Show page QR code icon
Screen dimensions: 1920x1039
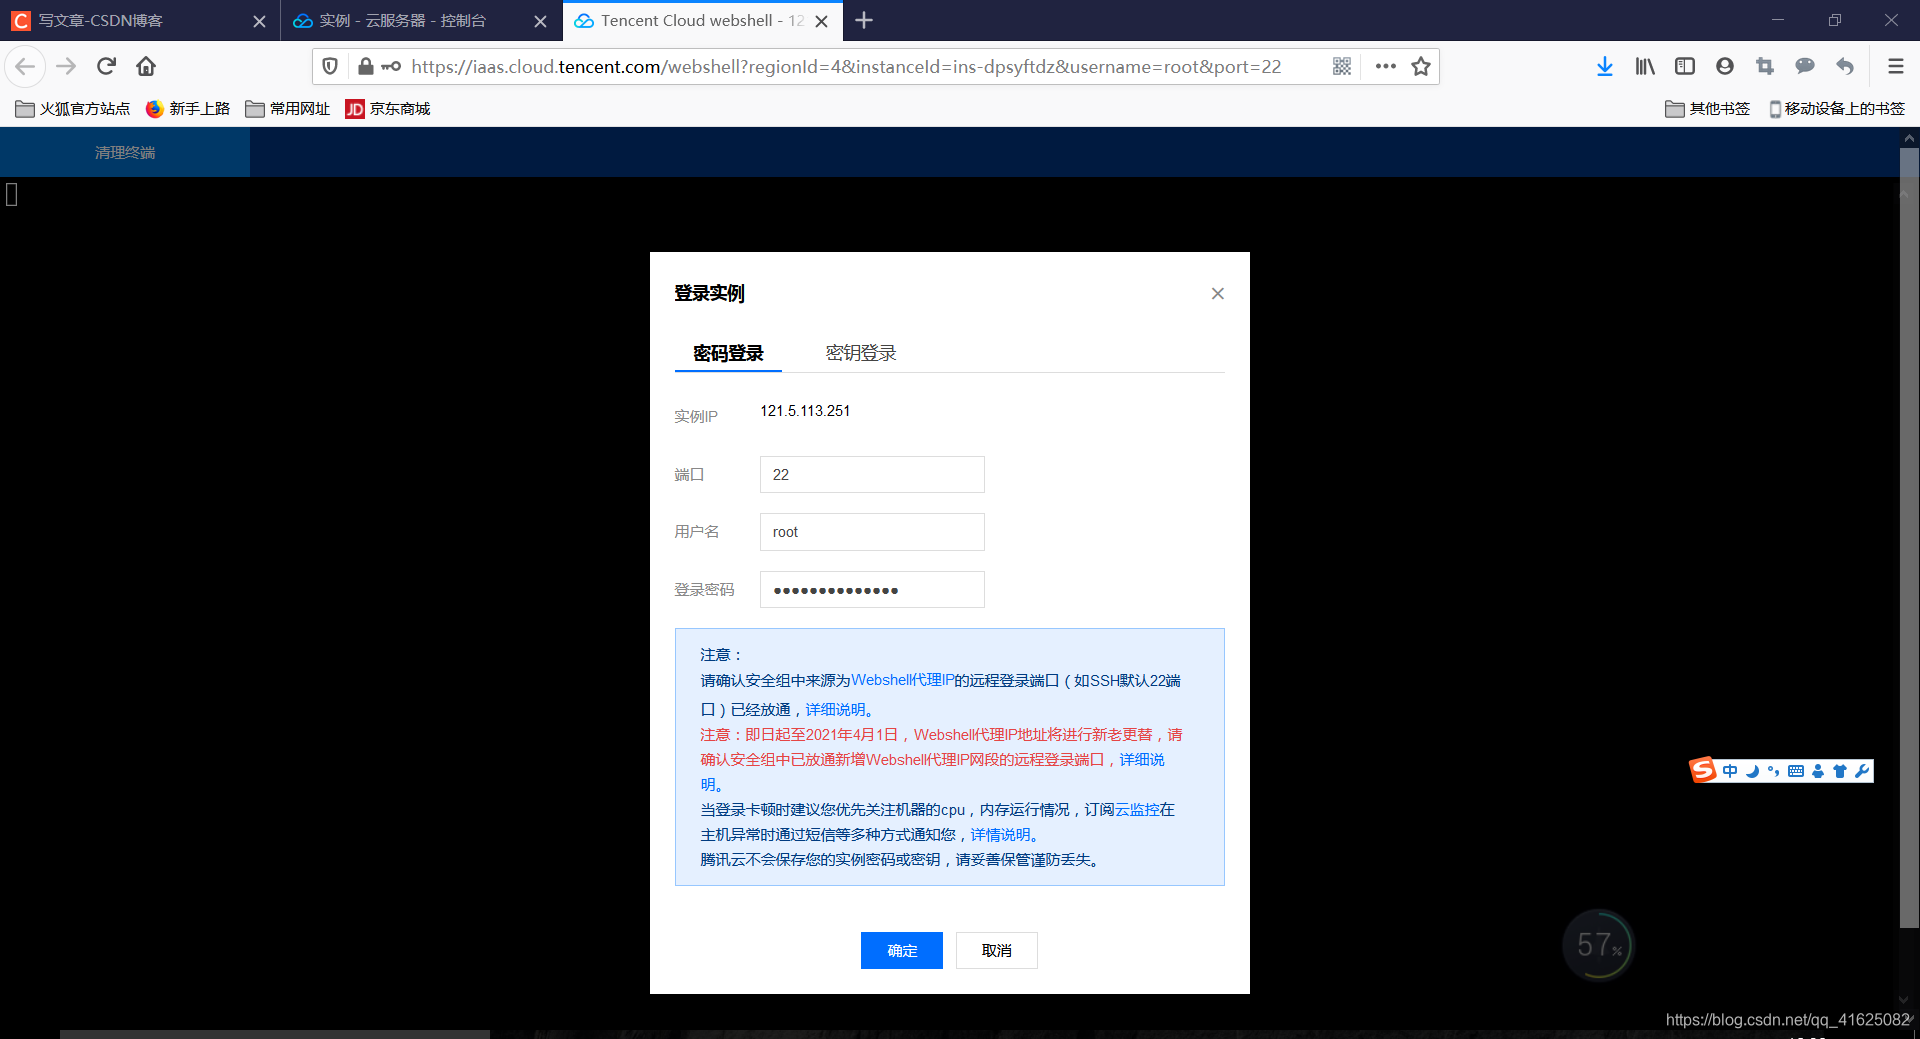tap(1342, 66)
